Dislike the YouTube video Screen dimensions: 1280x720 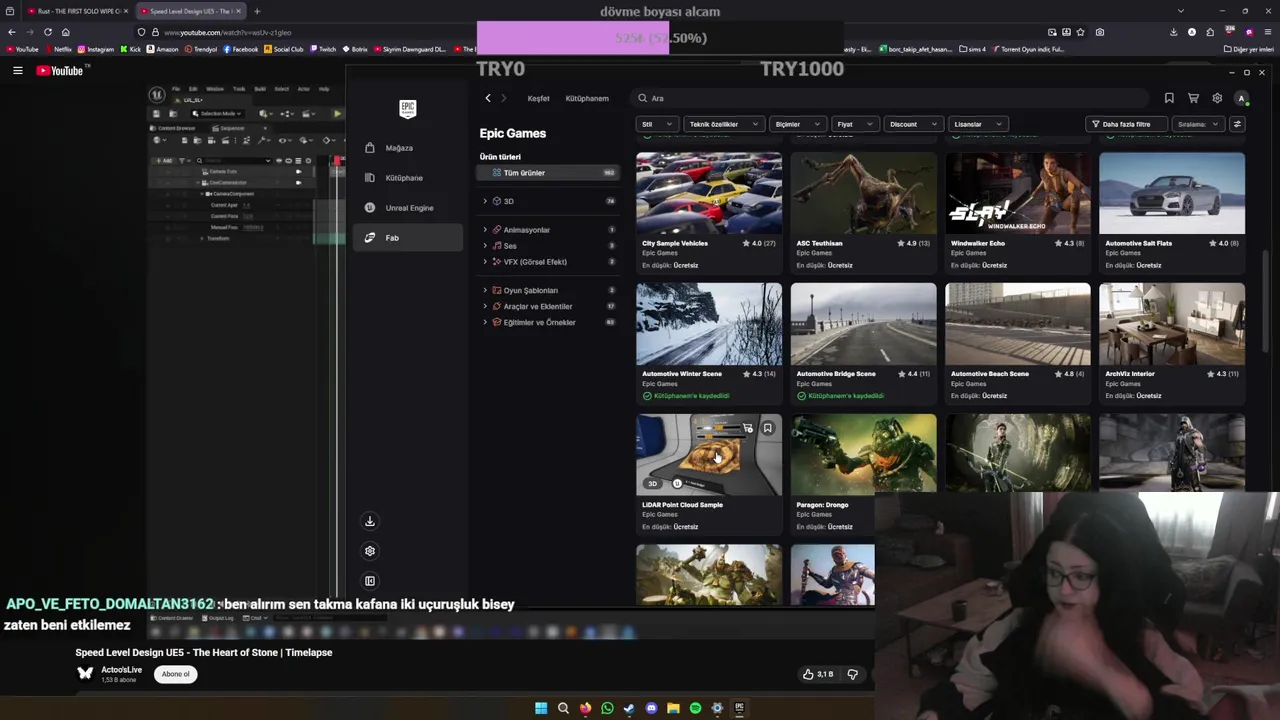(853, 674)
